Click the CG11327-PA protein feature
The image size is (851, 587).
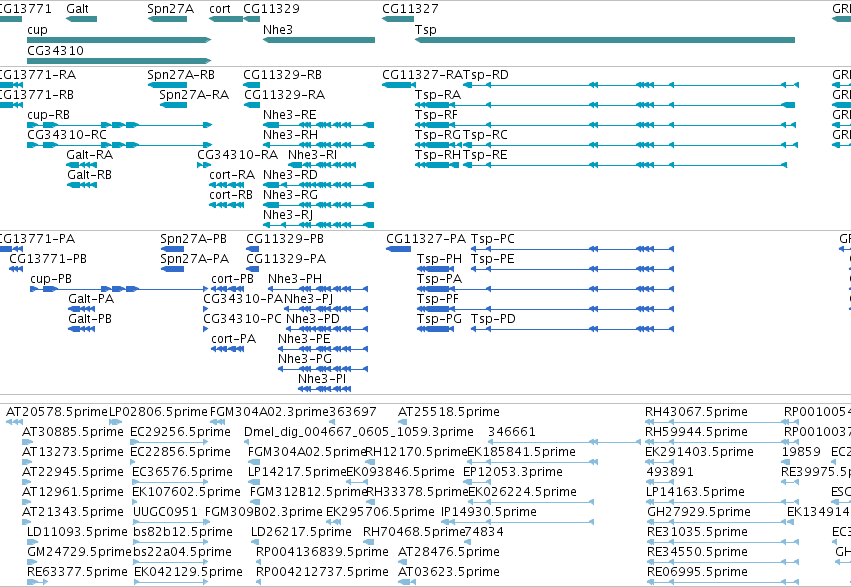click(398, 249)
